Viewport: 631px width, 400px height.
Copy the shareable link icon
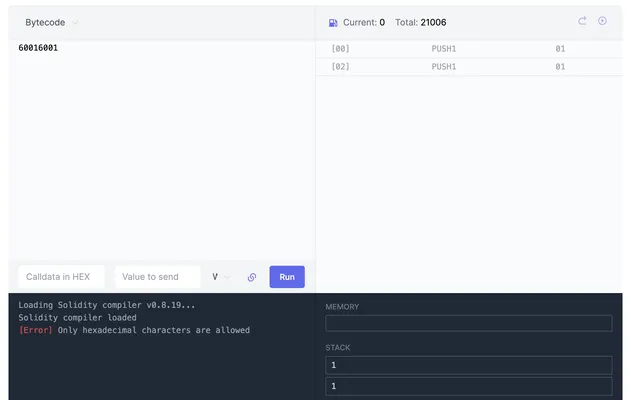coord(252,277)
